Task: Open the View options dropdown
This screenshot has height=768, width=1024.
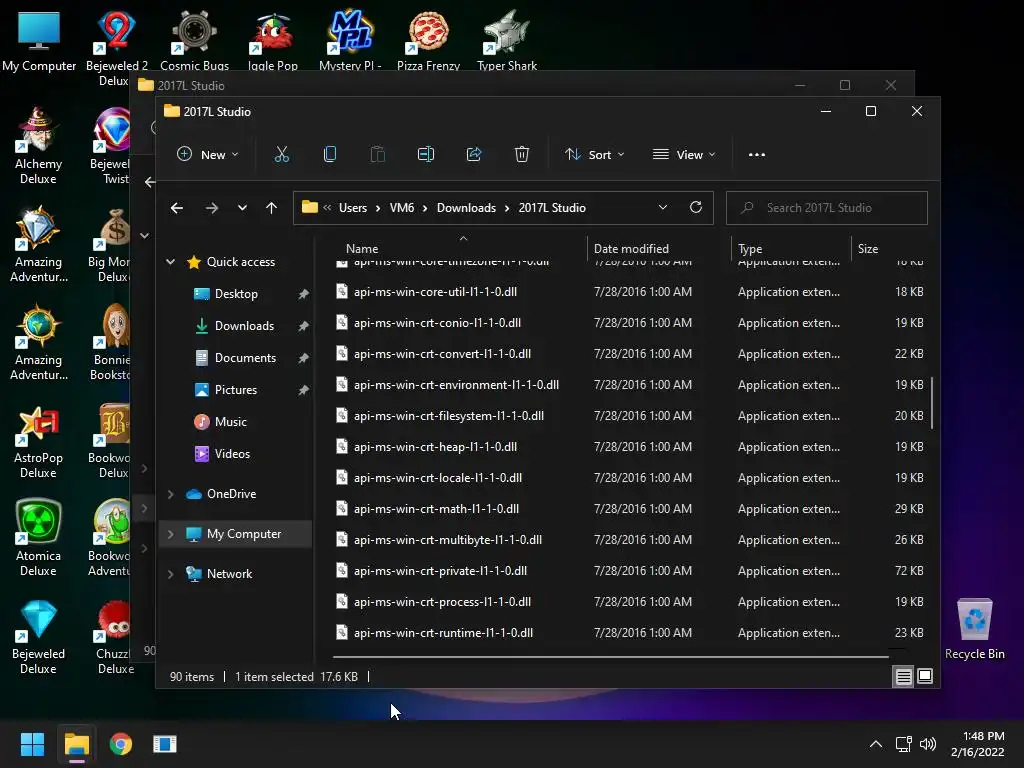Action: click(x=684, y=155)
